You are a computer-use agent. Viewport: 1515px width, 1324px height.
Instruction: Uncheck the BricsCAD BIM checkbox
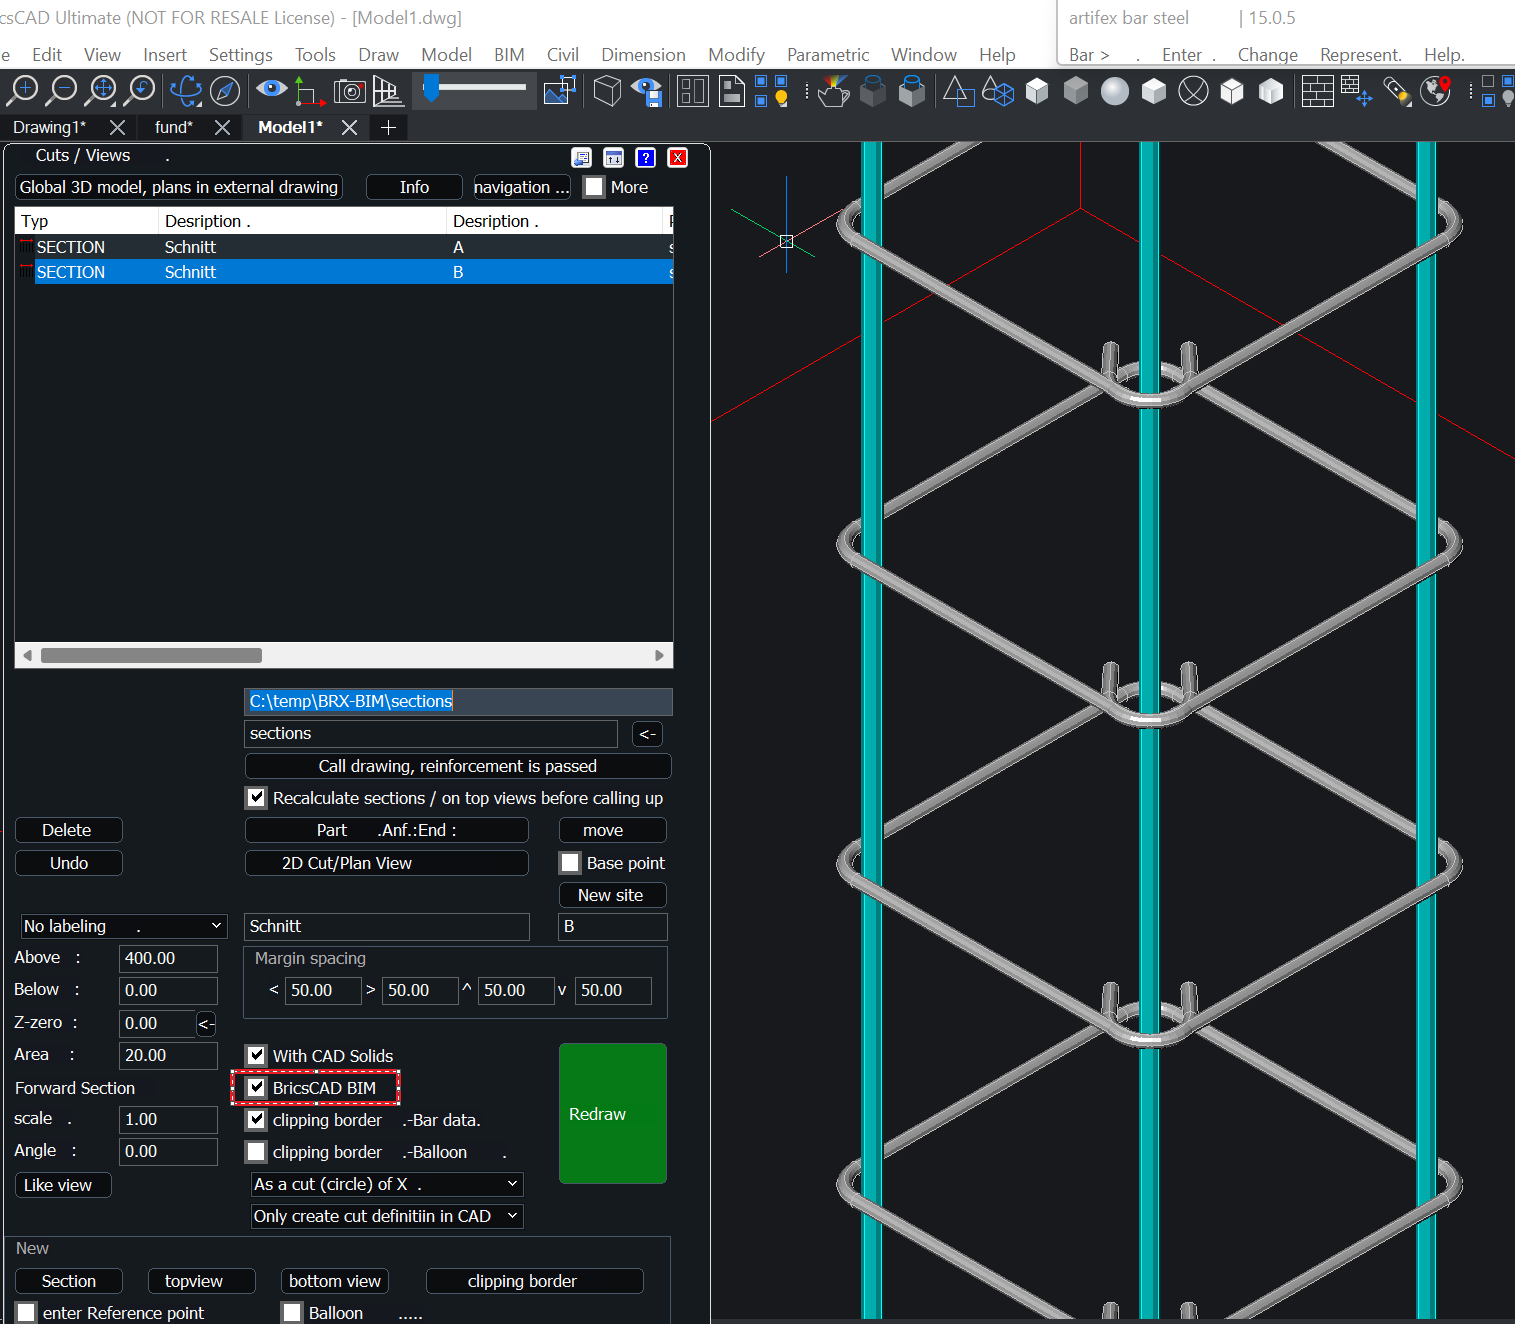257,1088
